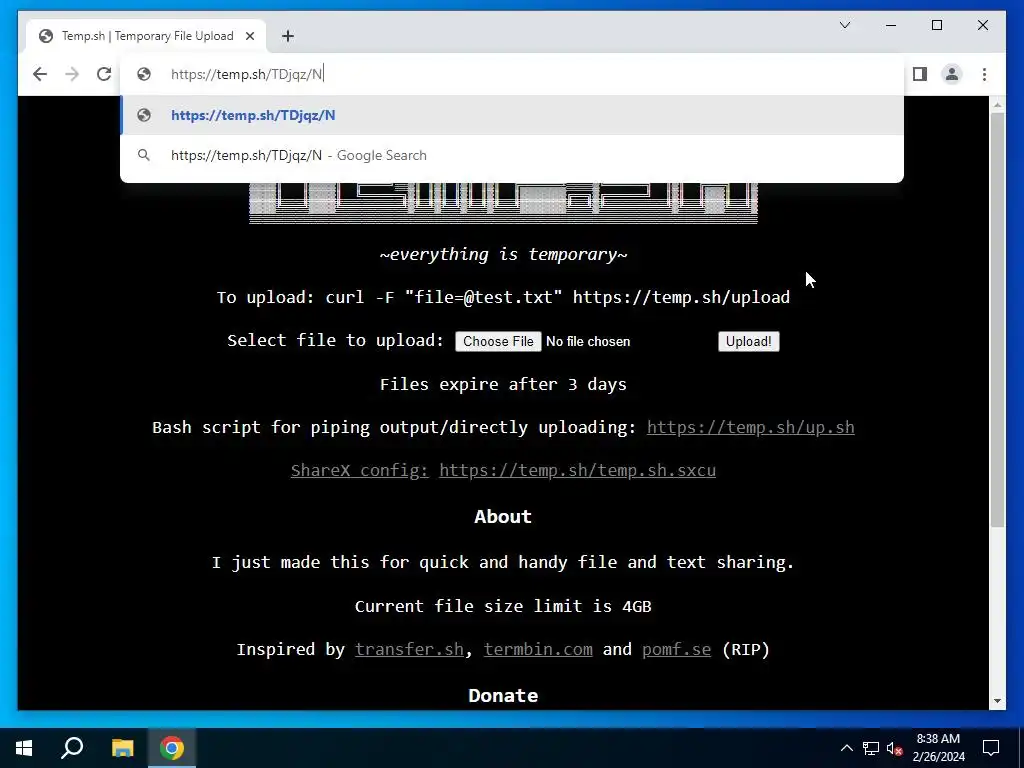Click globe icon in first URL suggestion

144,115
